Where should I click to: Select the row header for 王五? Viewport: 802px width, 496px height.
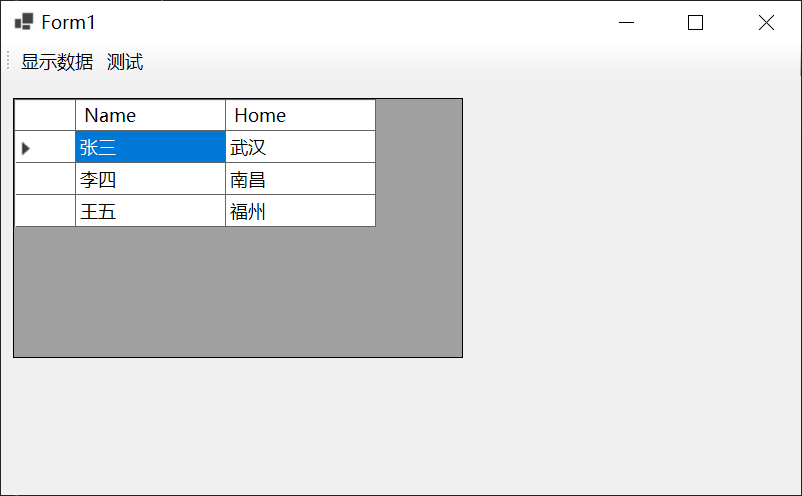coord(45,211)
